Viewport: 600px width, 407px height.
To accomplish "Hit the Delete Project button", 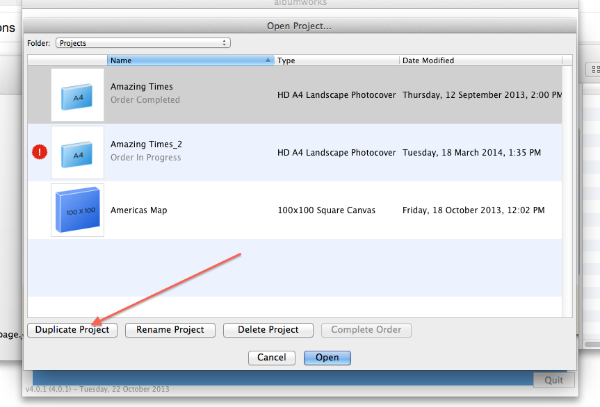I will (x=268, y=330).
